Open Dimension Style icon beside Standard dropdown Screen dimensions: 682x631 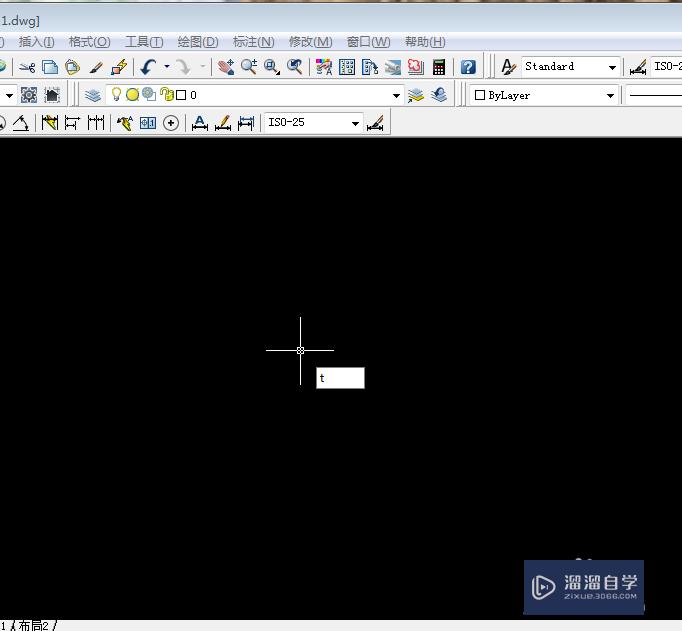pyautogui.click(x=638, y=67)
